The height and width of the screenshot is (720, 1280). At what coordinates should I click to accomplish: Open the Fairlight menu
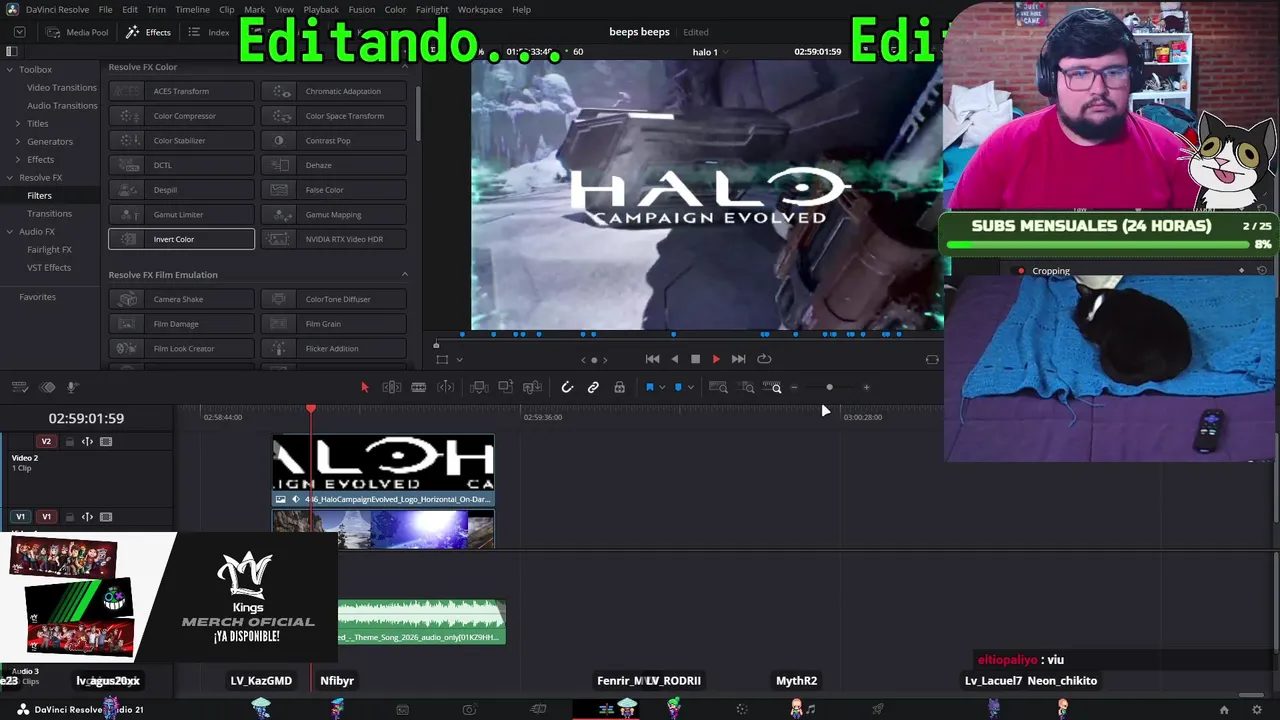pos(432,10)
